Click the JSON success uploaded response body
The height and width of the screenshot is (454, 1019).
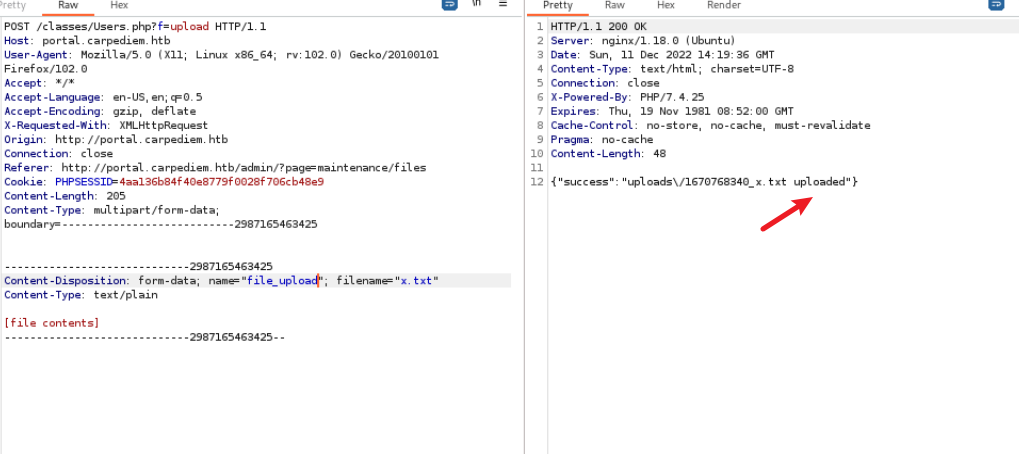point(704,182)
